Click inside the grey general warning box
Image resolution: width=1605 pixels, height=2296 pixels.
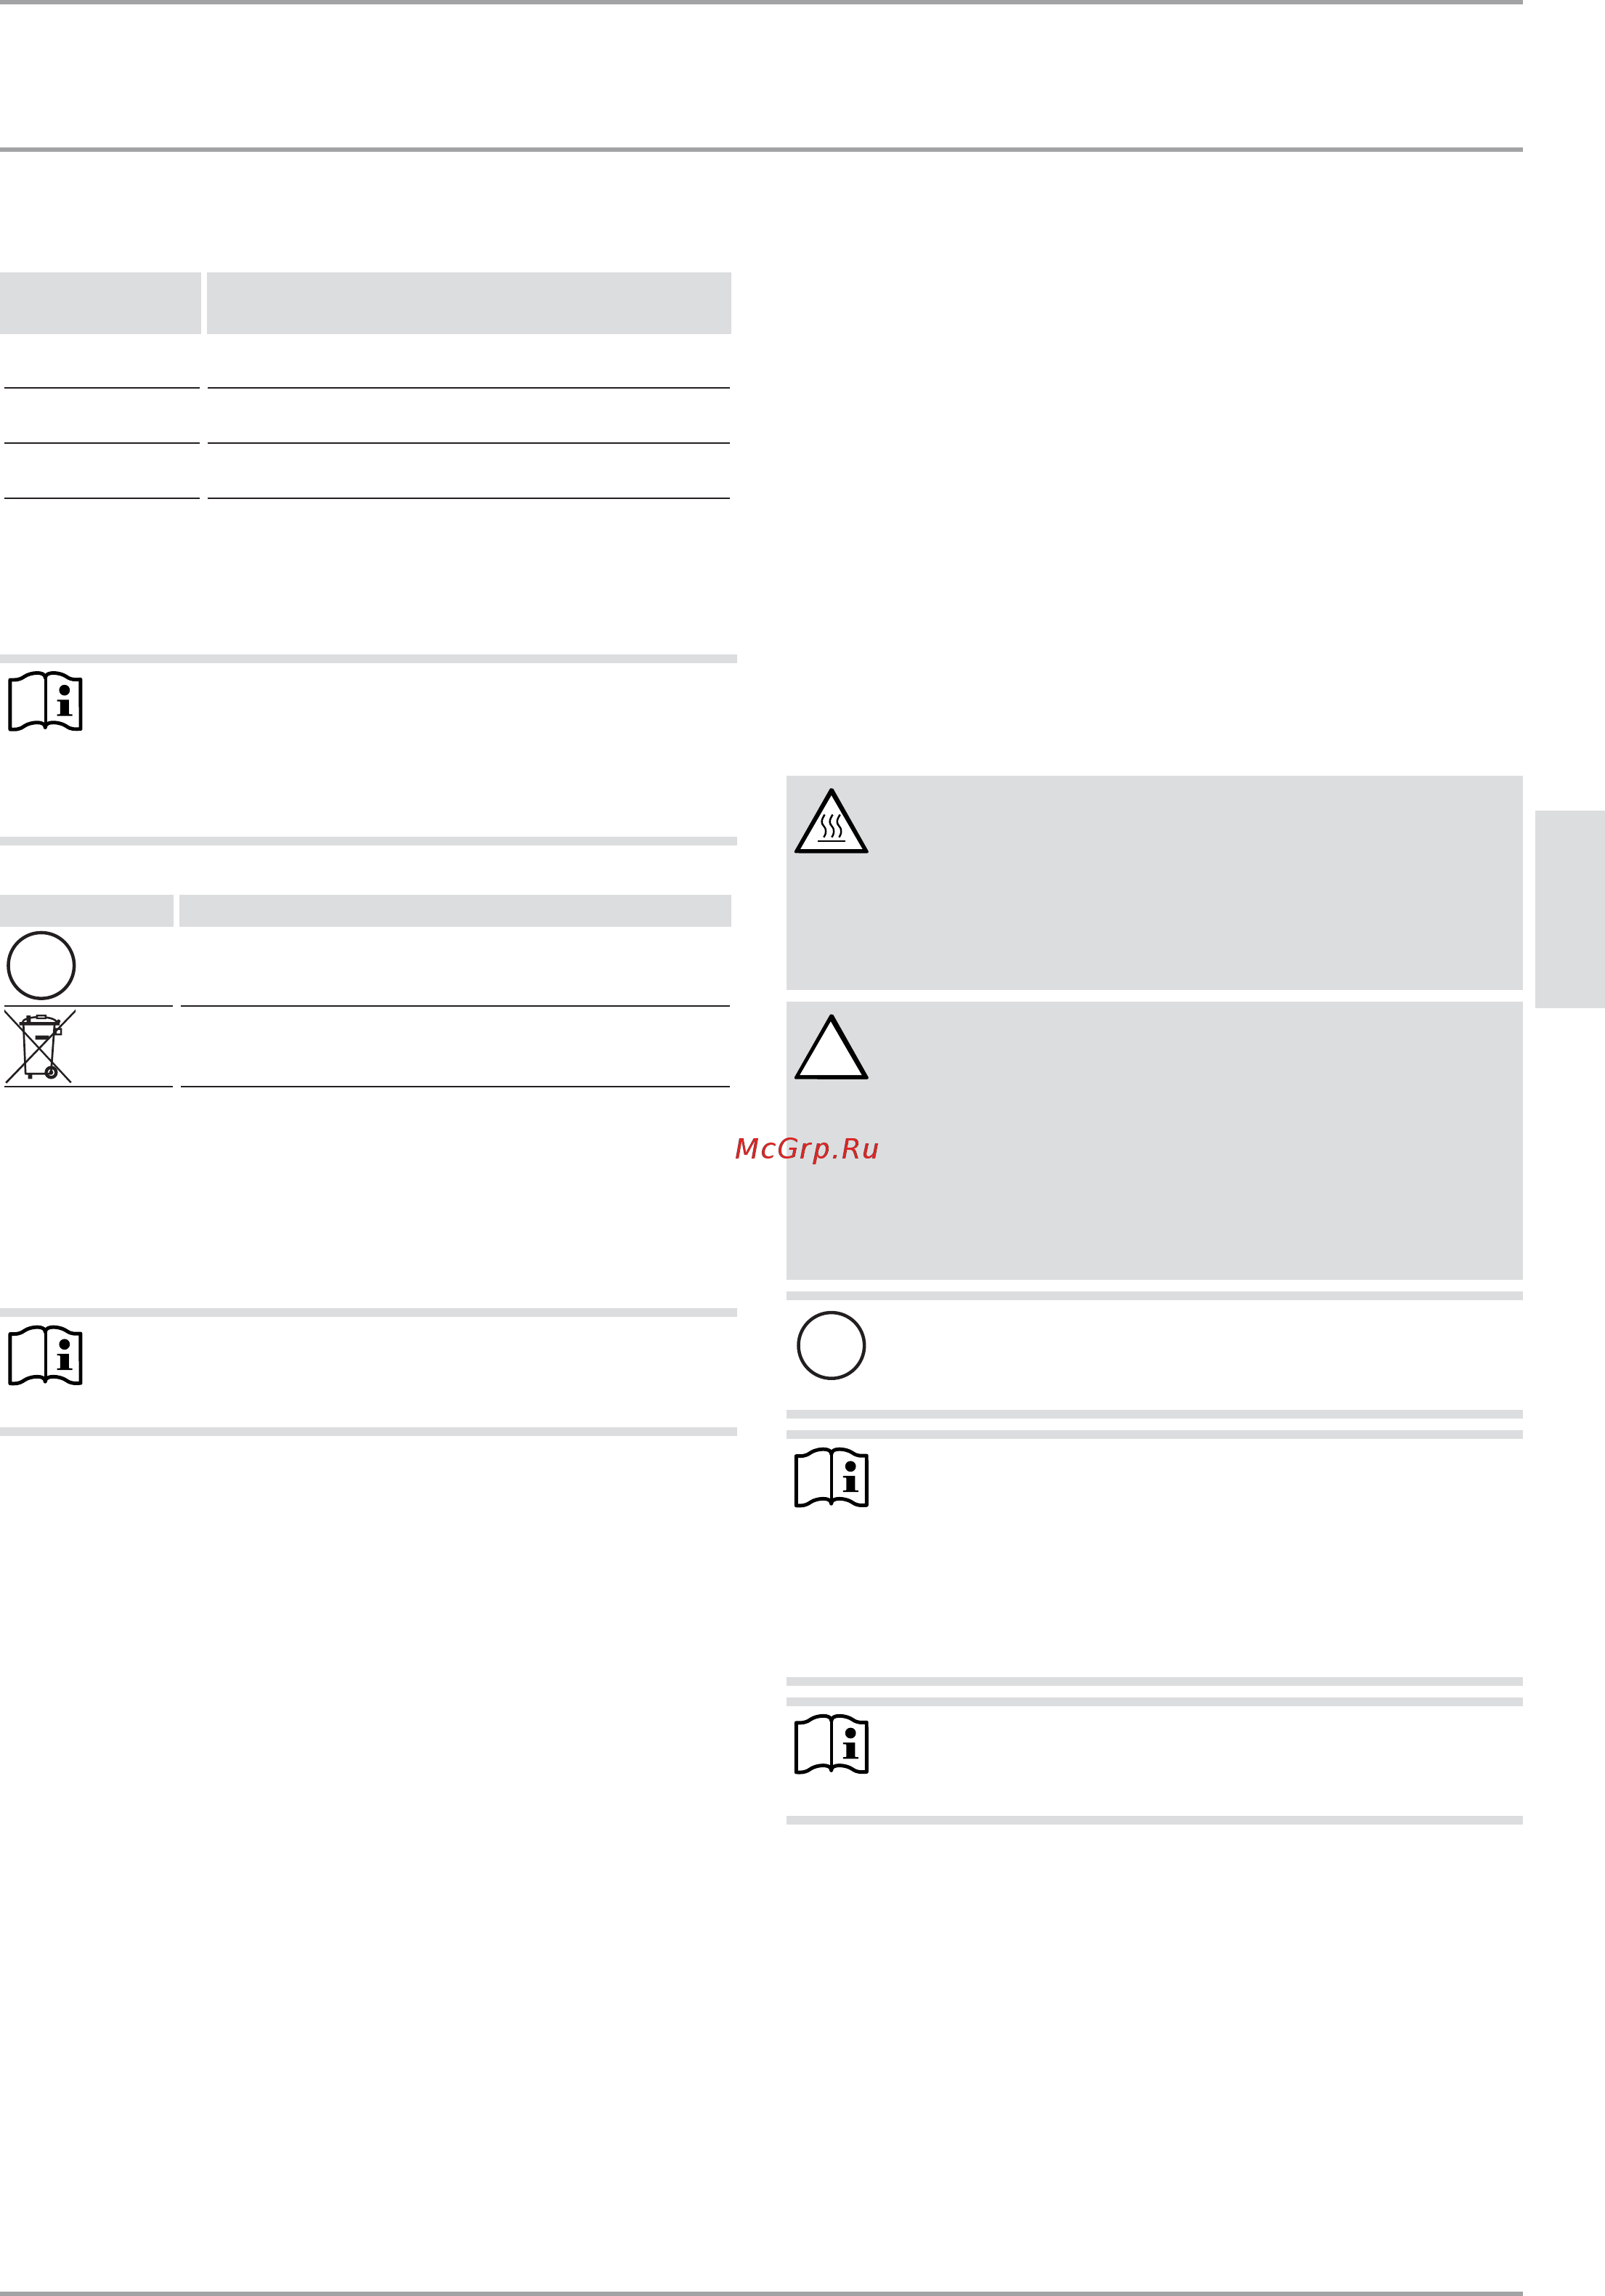1154,1140
